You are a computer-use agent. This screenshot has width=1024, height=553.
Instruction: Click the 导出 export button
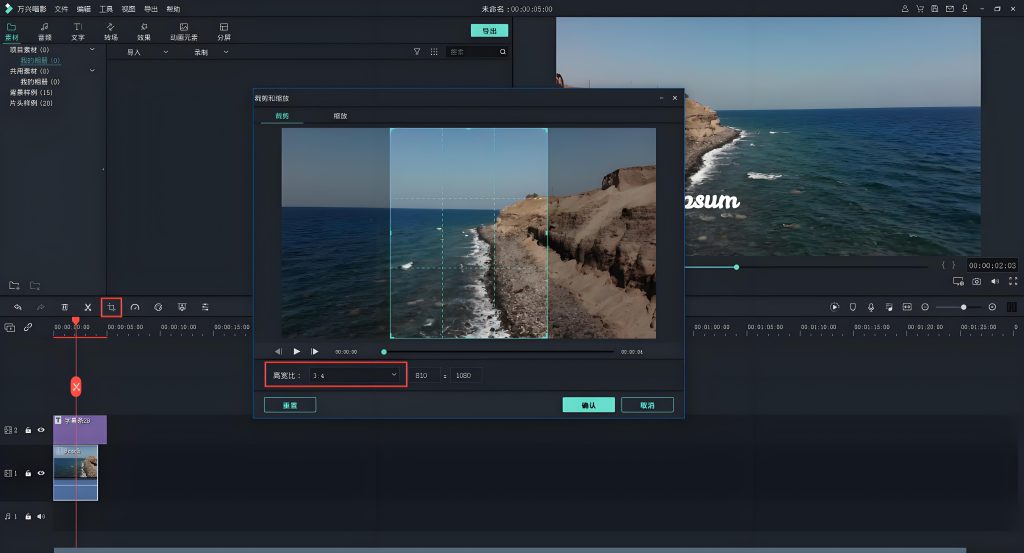tap(489, 31)
